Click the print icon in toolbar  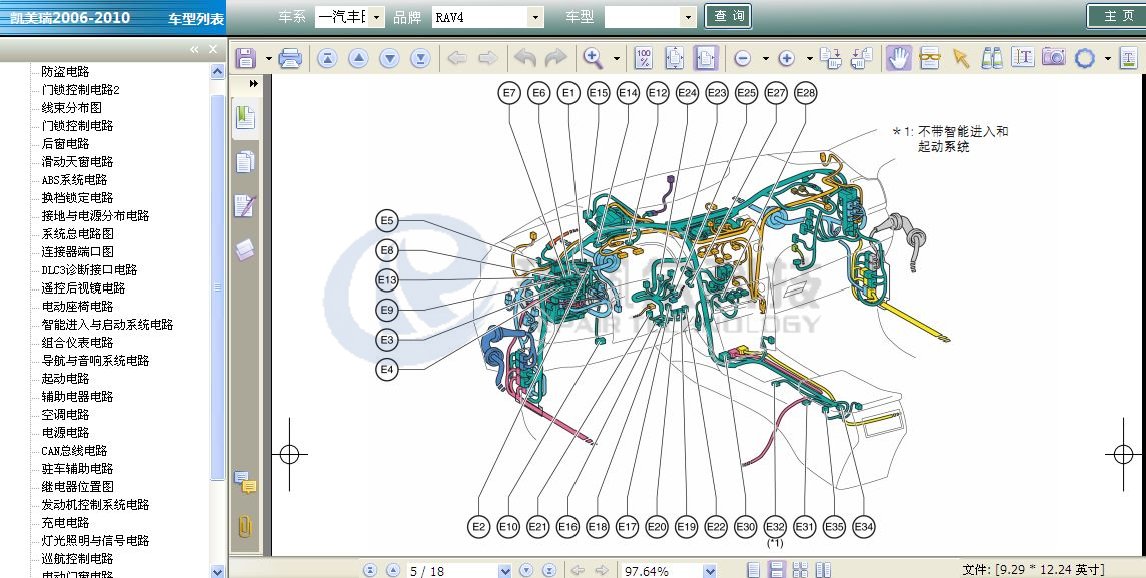(x=291, y=58)
